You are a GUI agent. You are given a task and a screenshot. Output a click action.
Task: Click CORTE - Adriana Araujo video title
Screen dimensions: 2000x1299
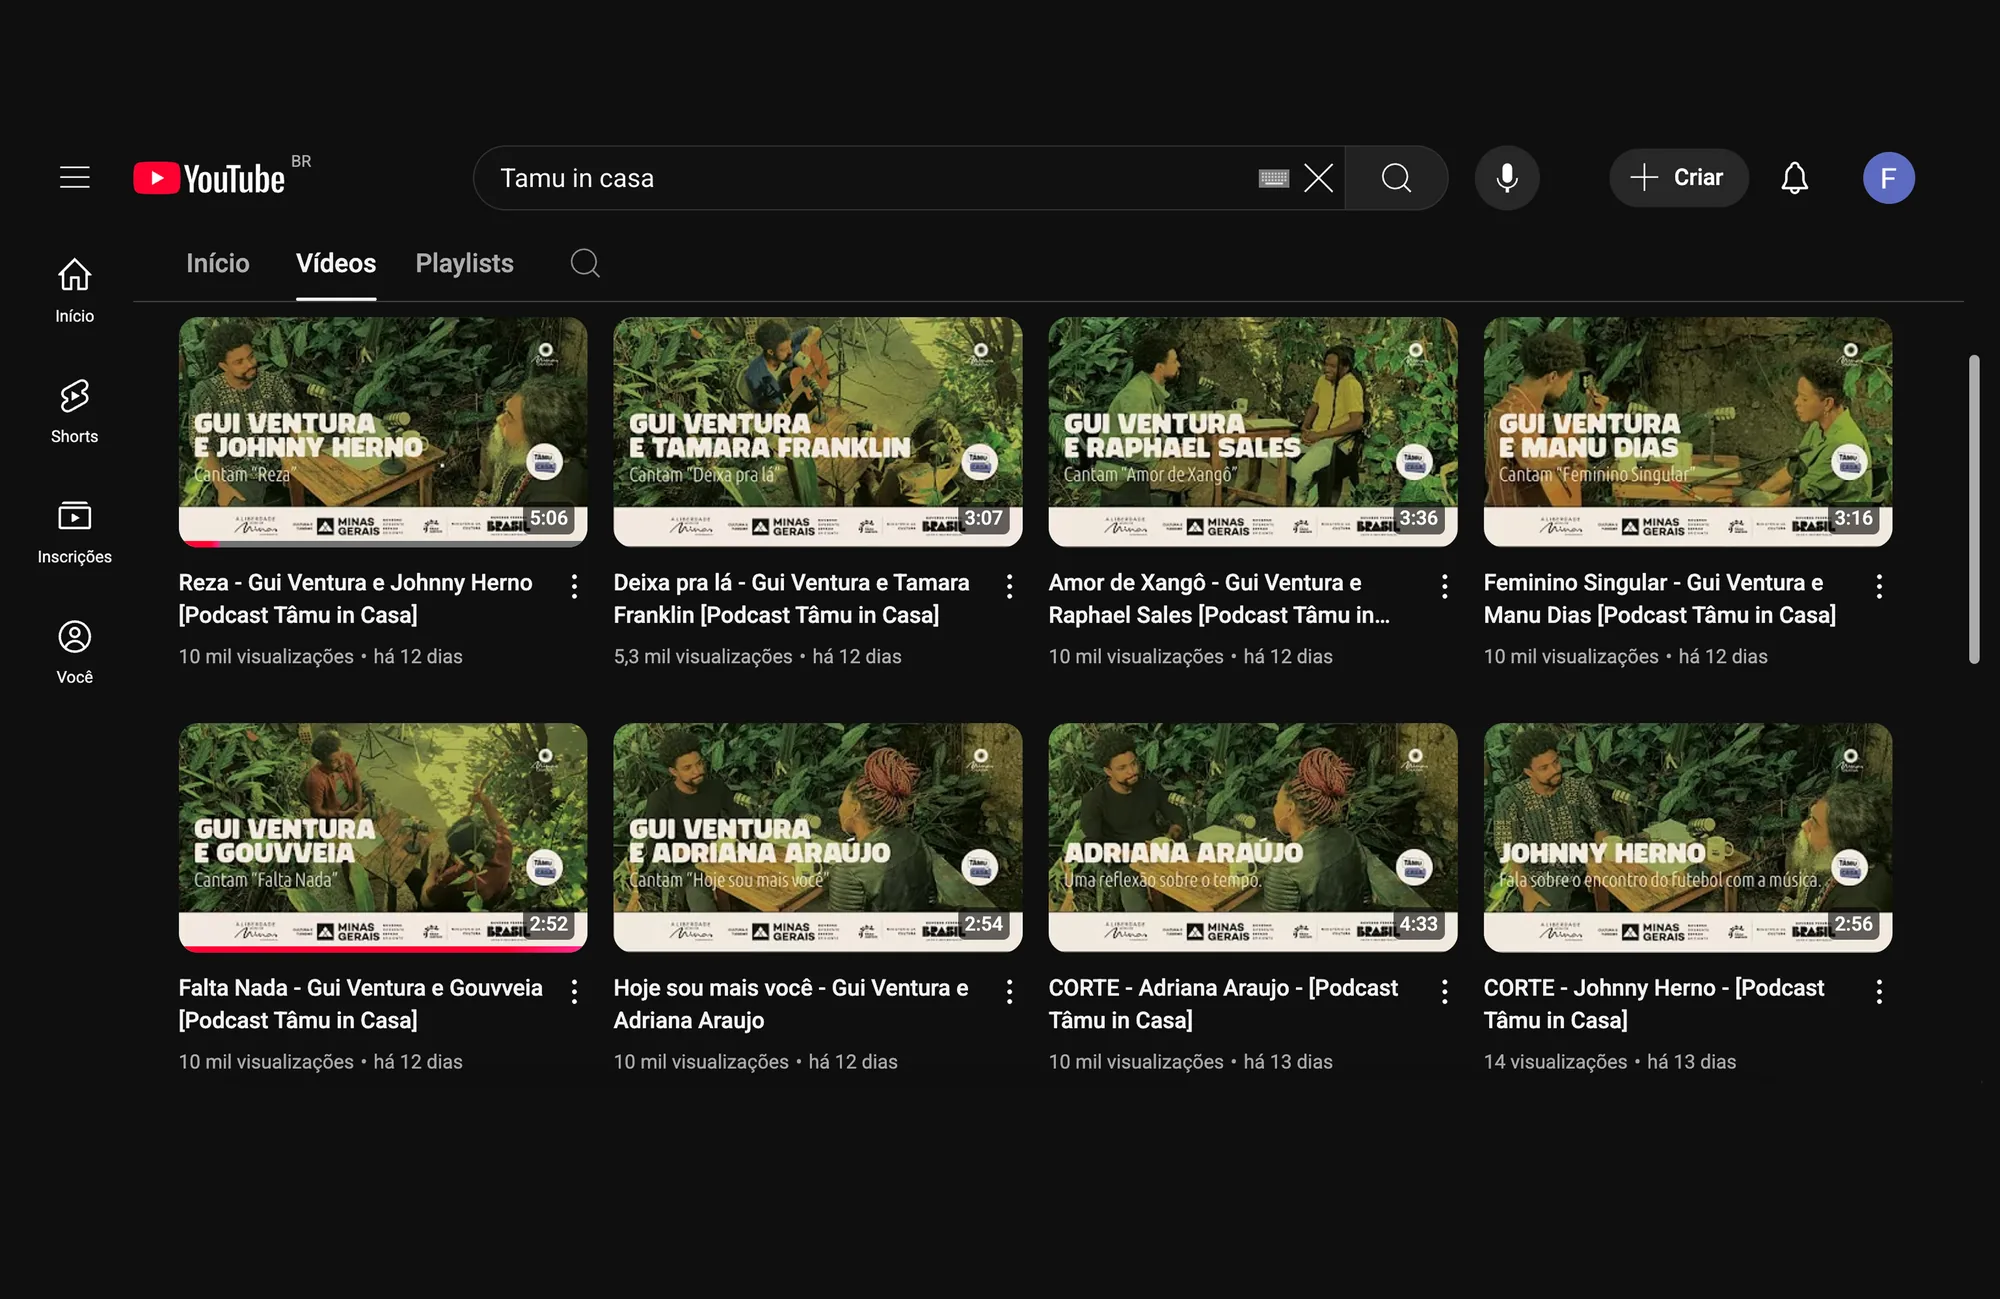coord(1223,1003)
